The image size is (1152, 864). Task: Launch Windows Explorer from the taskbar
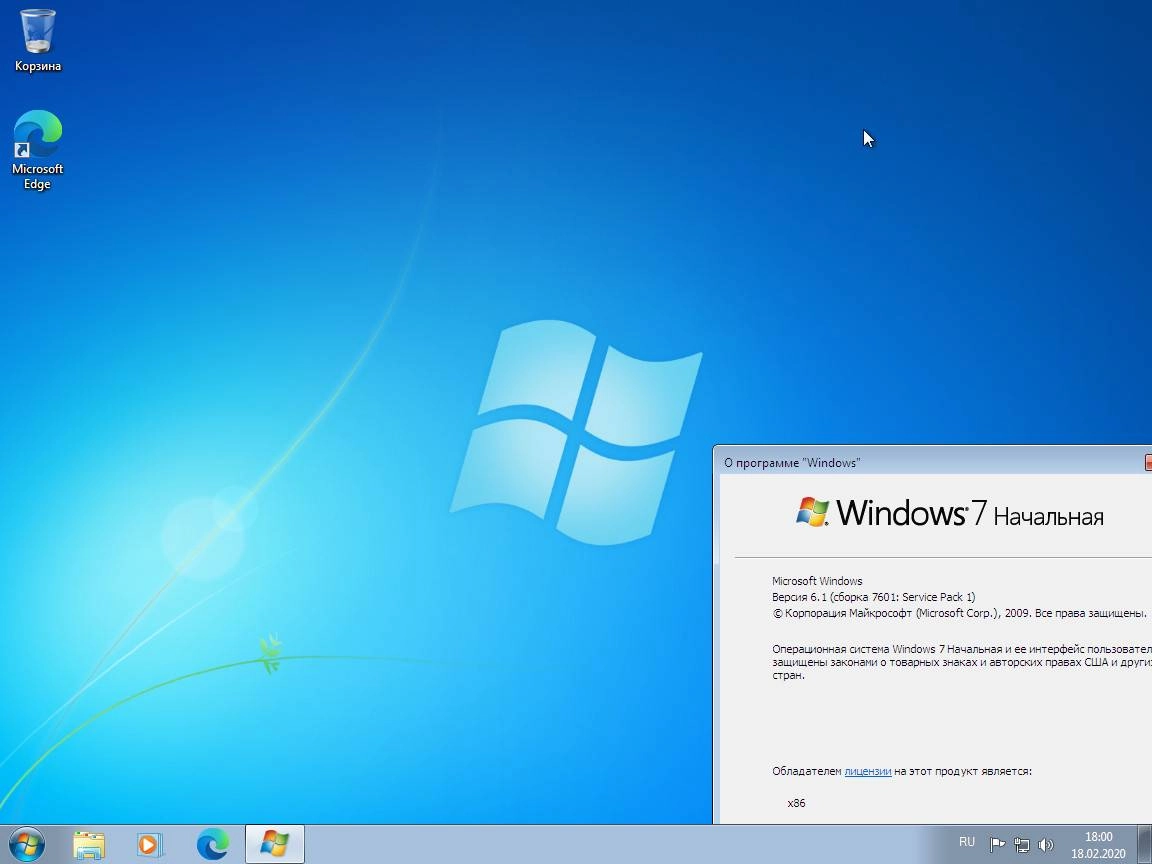pyautogui.click(x=89, y=845)
